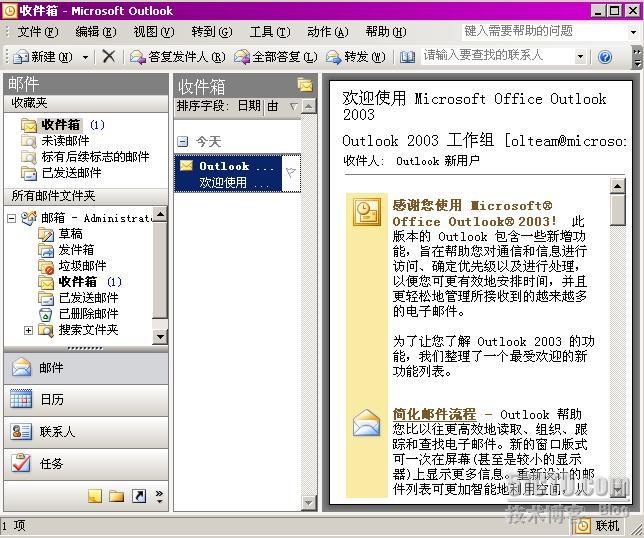The image size is (644, 538).
Task: Open 草稿 drafts folder in folder tree
Action: click(x=70, y=234)
